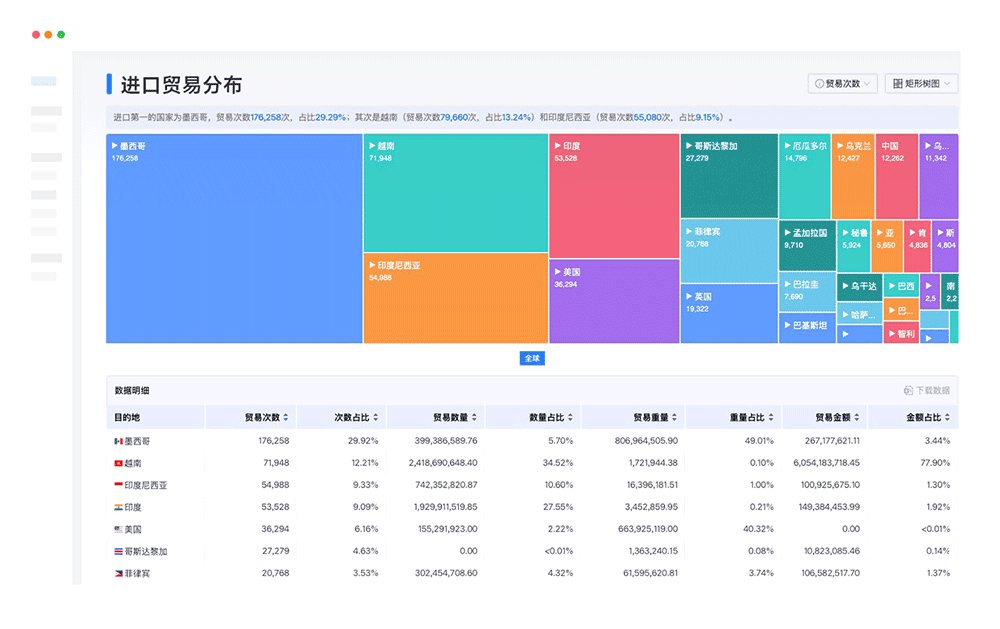Select the second sidebar navigation item
The image size is (1000, 629).
click(44, 110)
